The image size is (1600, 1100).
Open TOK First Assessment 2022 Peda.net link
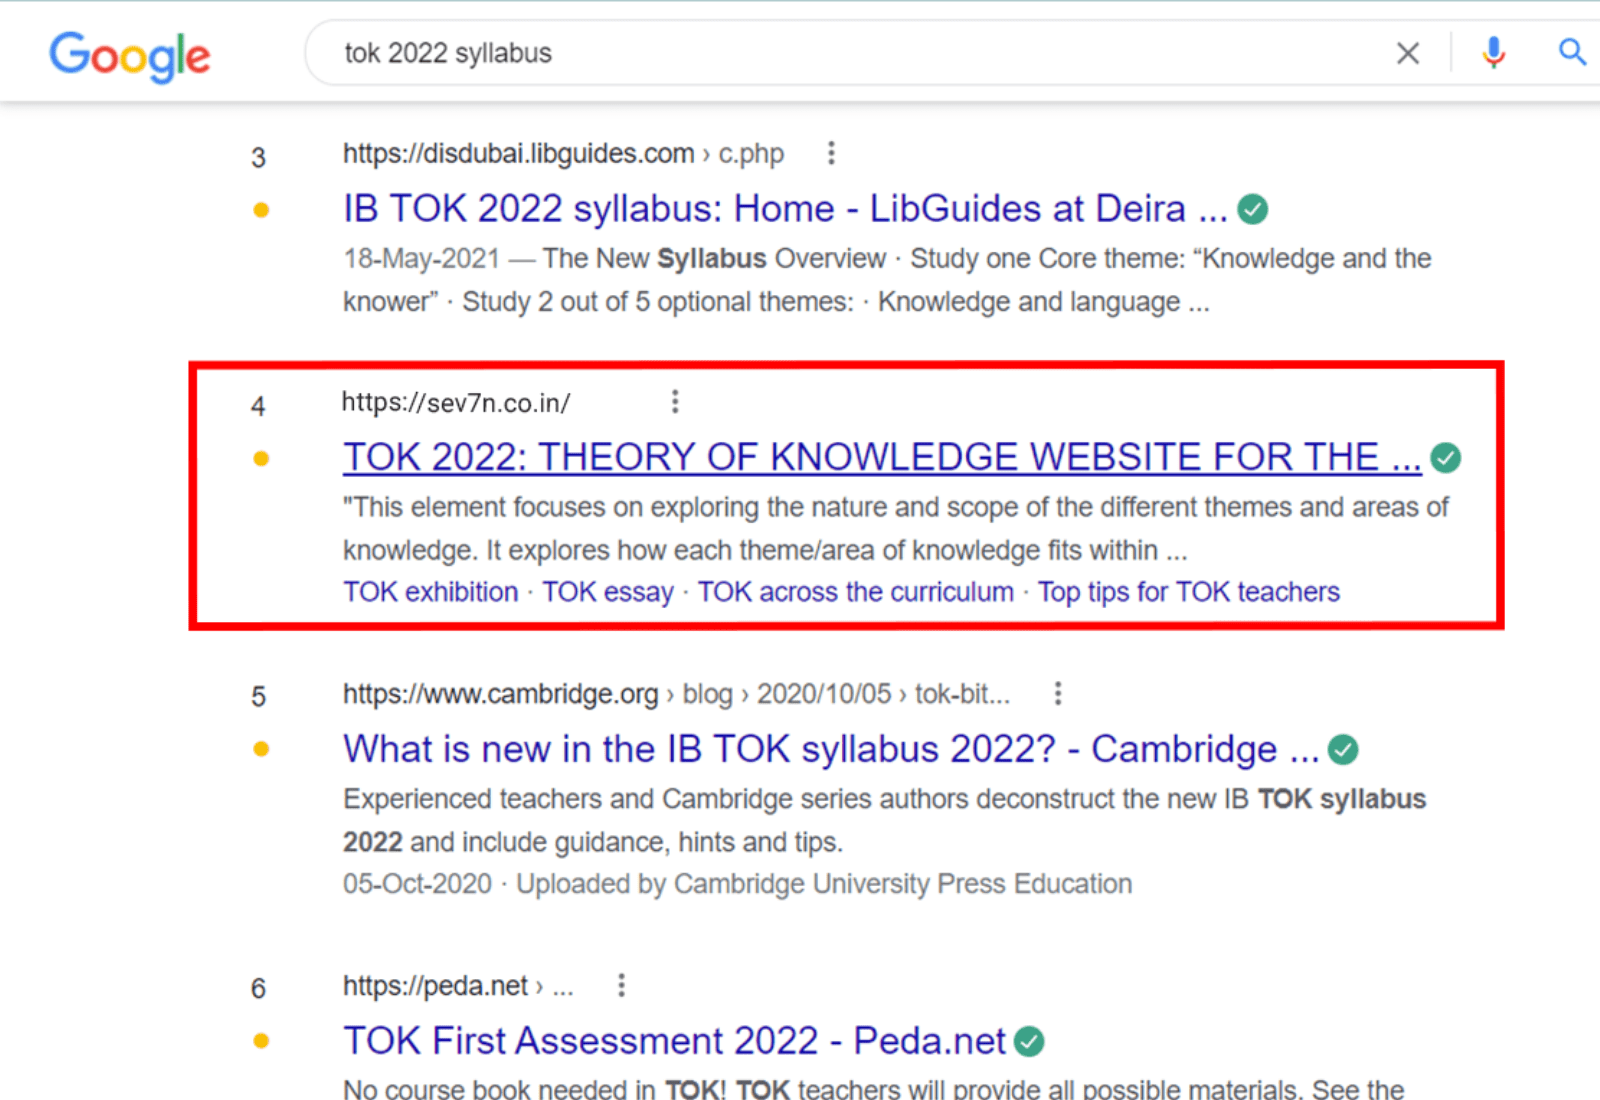click(x=673, y=1041)
